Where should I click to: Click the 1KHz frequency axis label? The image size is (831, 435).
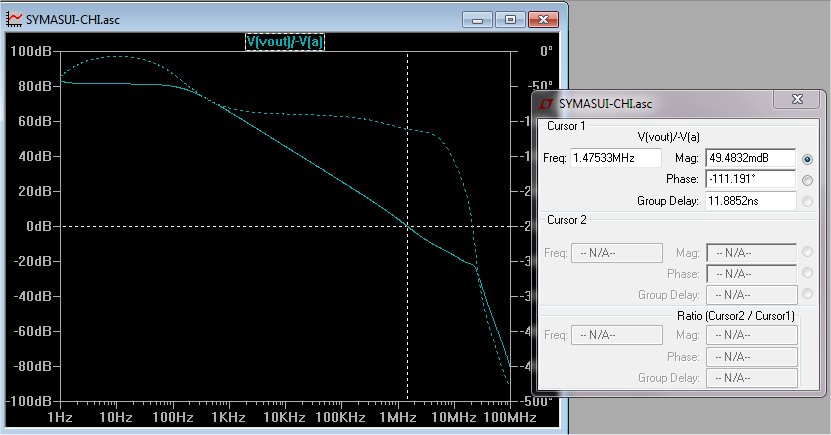point(228,418)
